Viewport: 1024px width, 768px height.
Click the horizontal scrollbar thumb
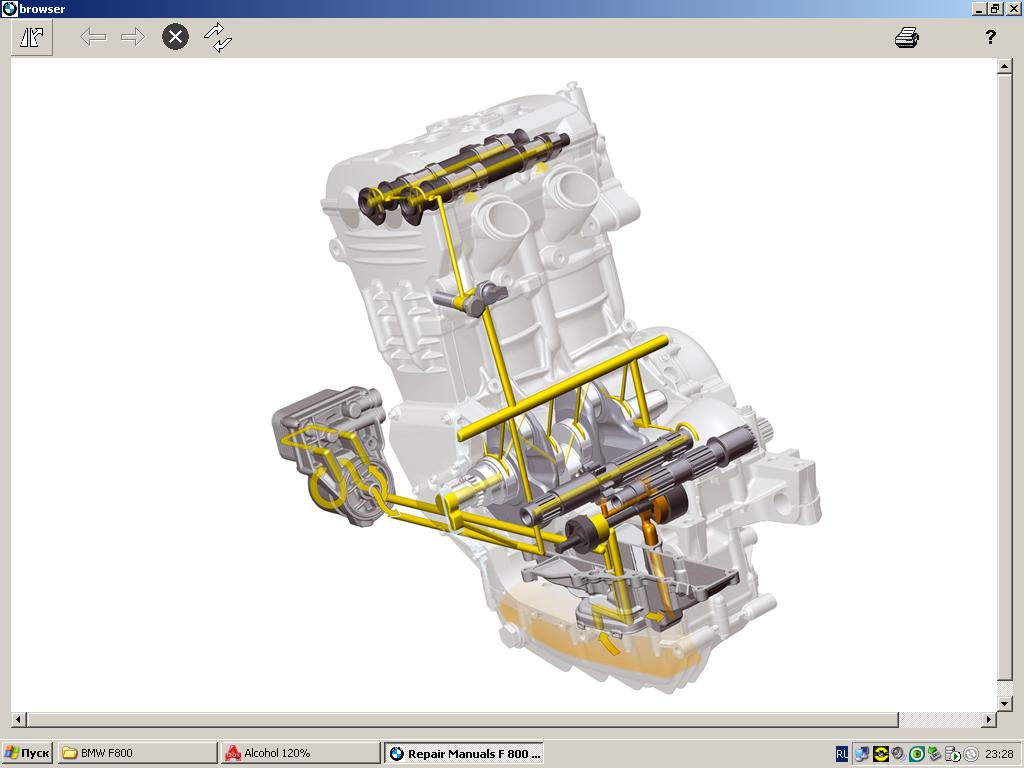click(x=462, y=720)
